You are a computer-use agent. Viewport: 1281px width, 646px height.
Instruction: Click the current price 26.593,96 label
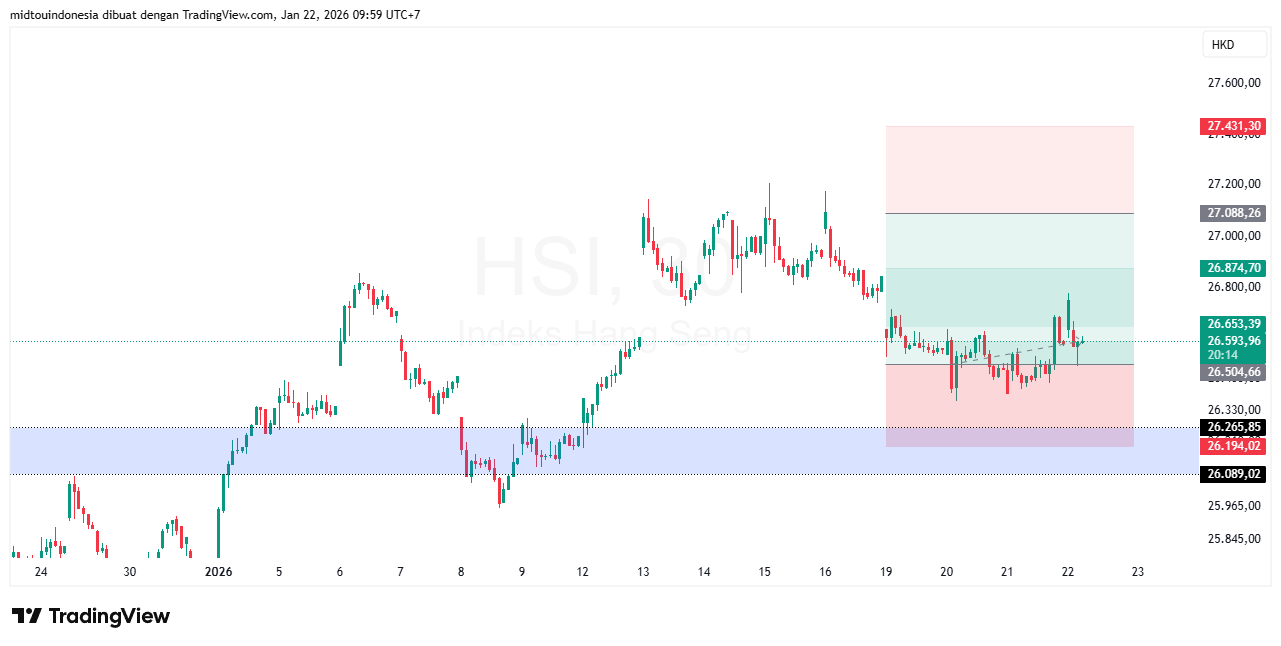[1233, 341]
